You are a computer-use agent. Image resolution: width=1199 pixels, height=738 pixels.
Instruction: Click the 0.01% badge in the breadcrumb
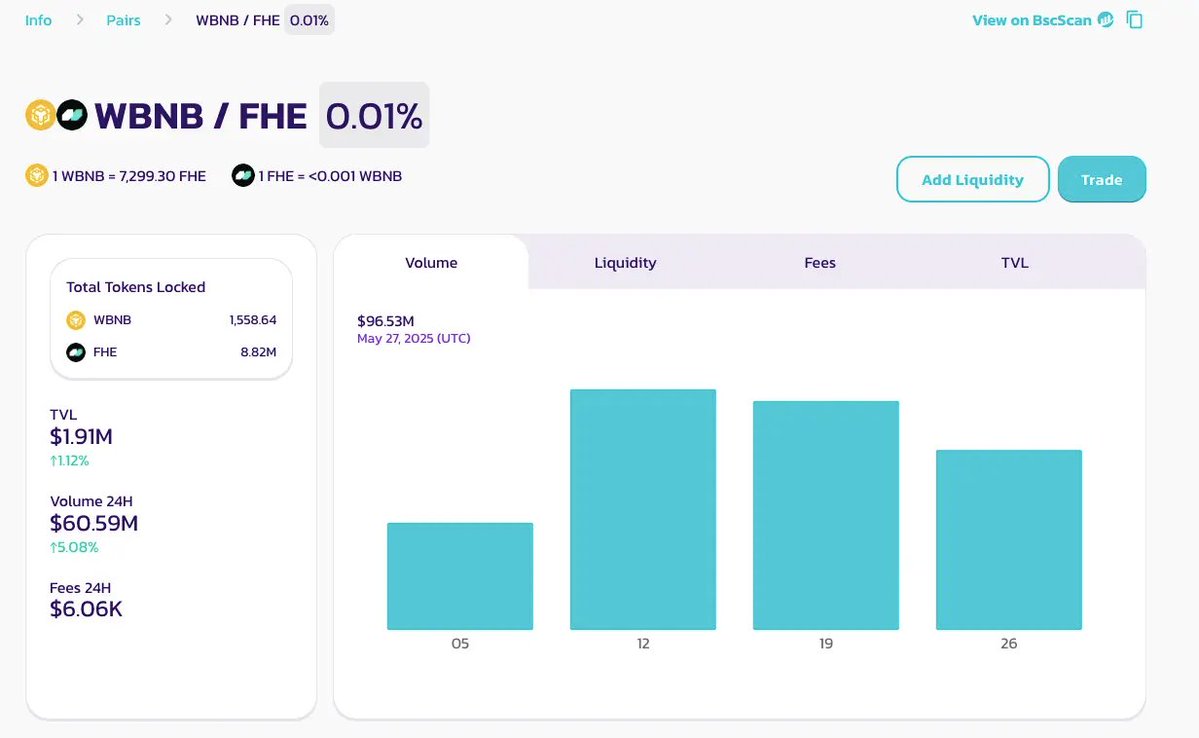[x=309, y=20]
